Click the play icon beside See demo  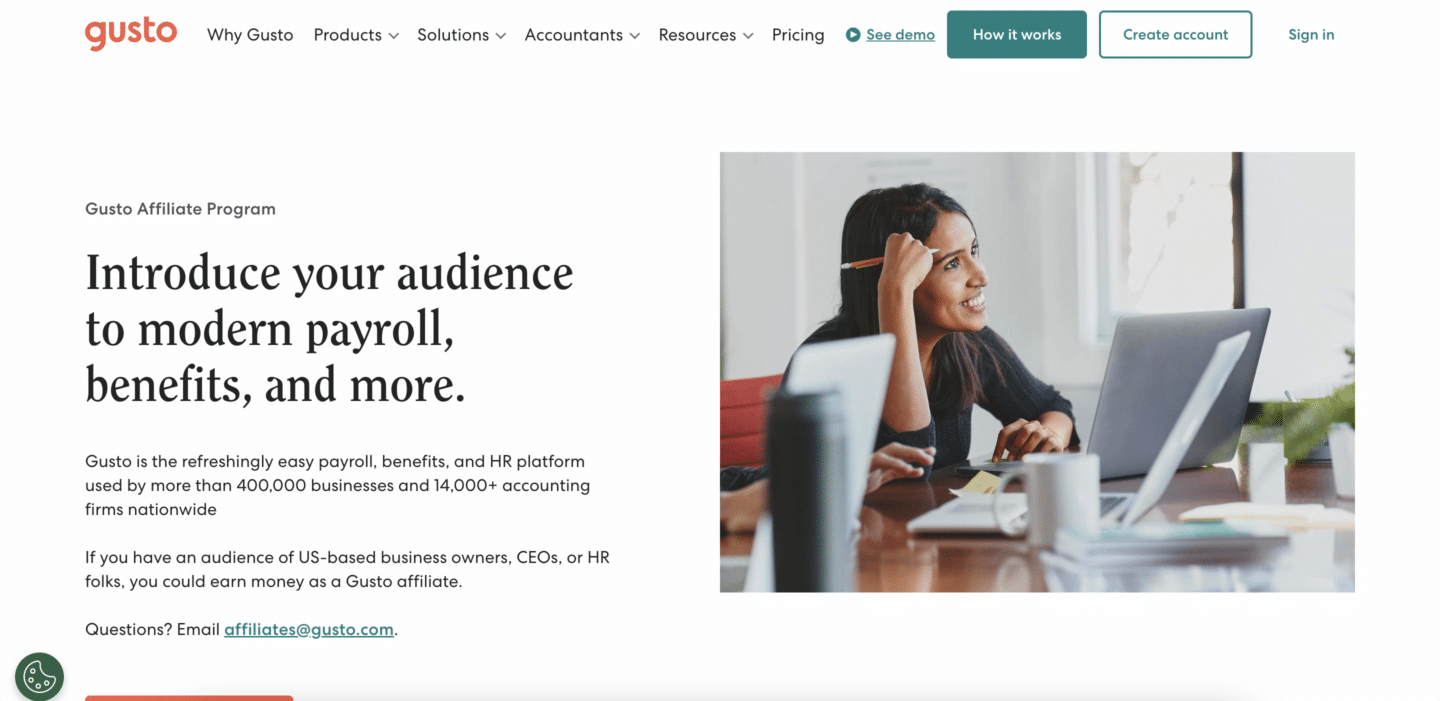(x=853, y=35)
